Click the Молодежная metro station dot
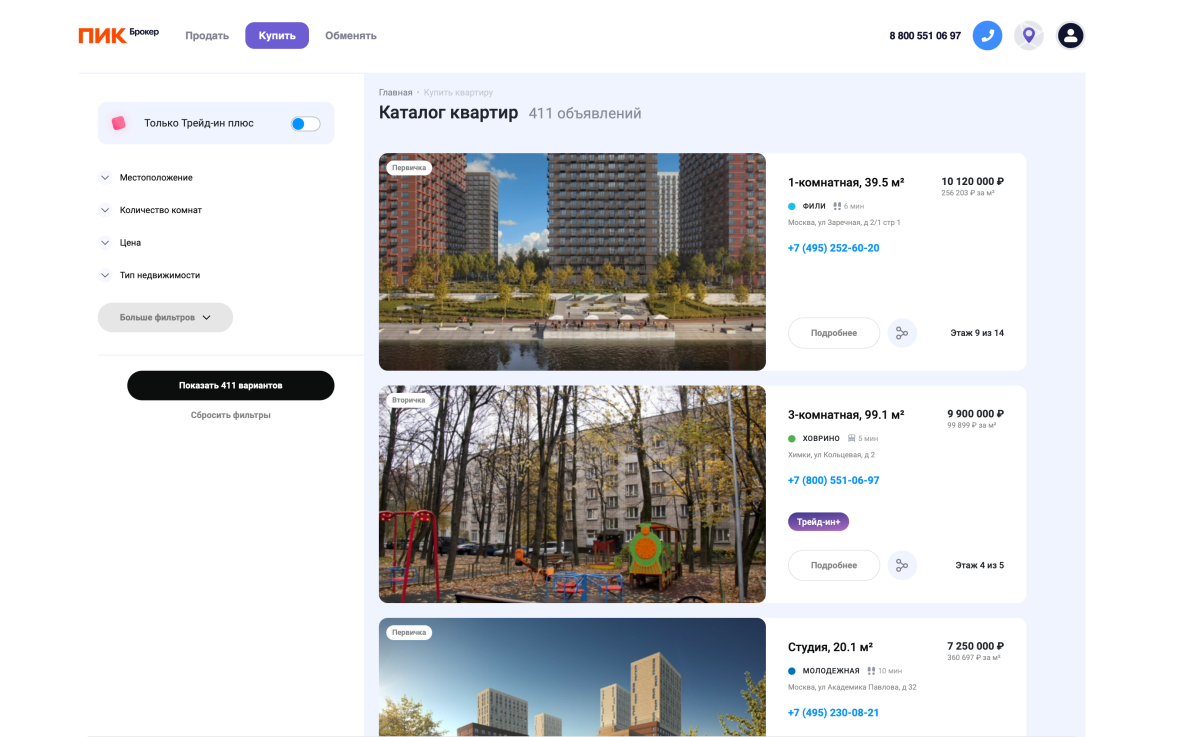Image resolution: width=1200 pixels, height=737 pixels. coord(792,671)
